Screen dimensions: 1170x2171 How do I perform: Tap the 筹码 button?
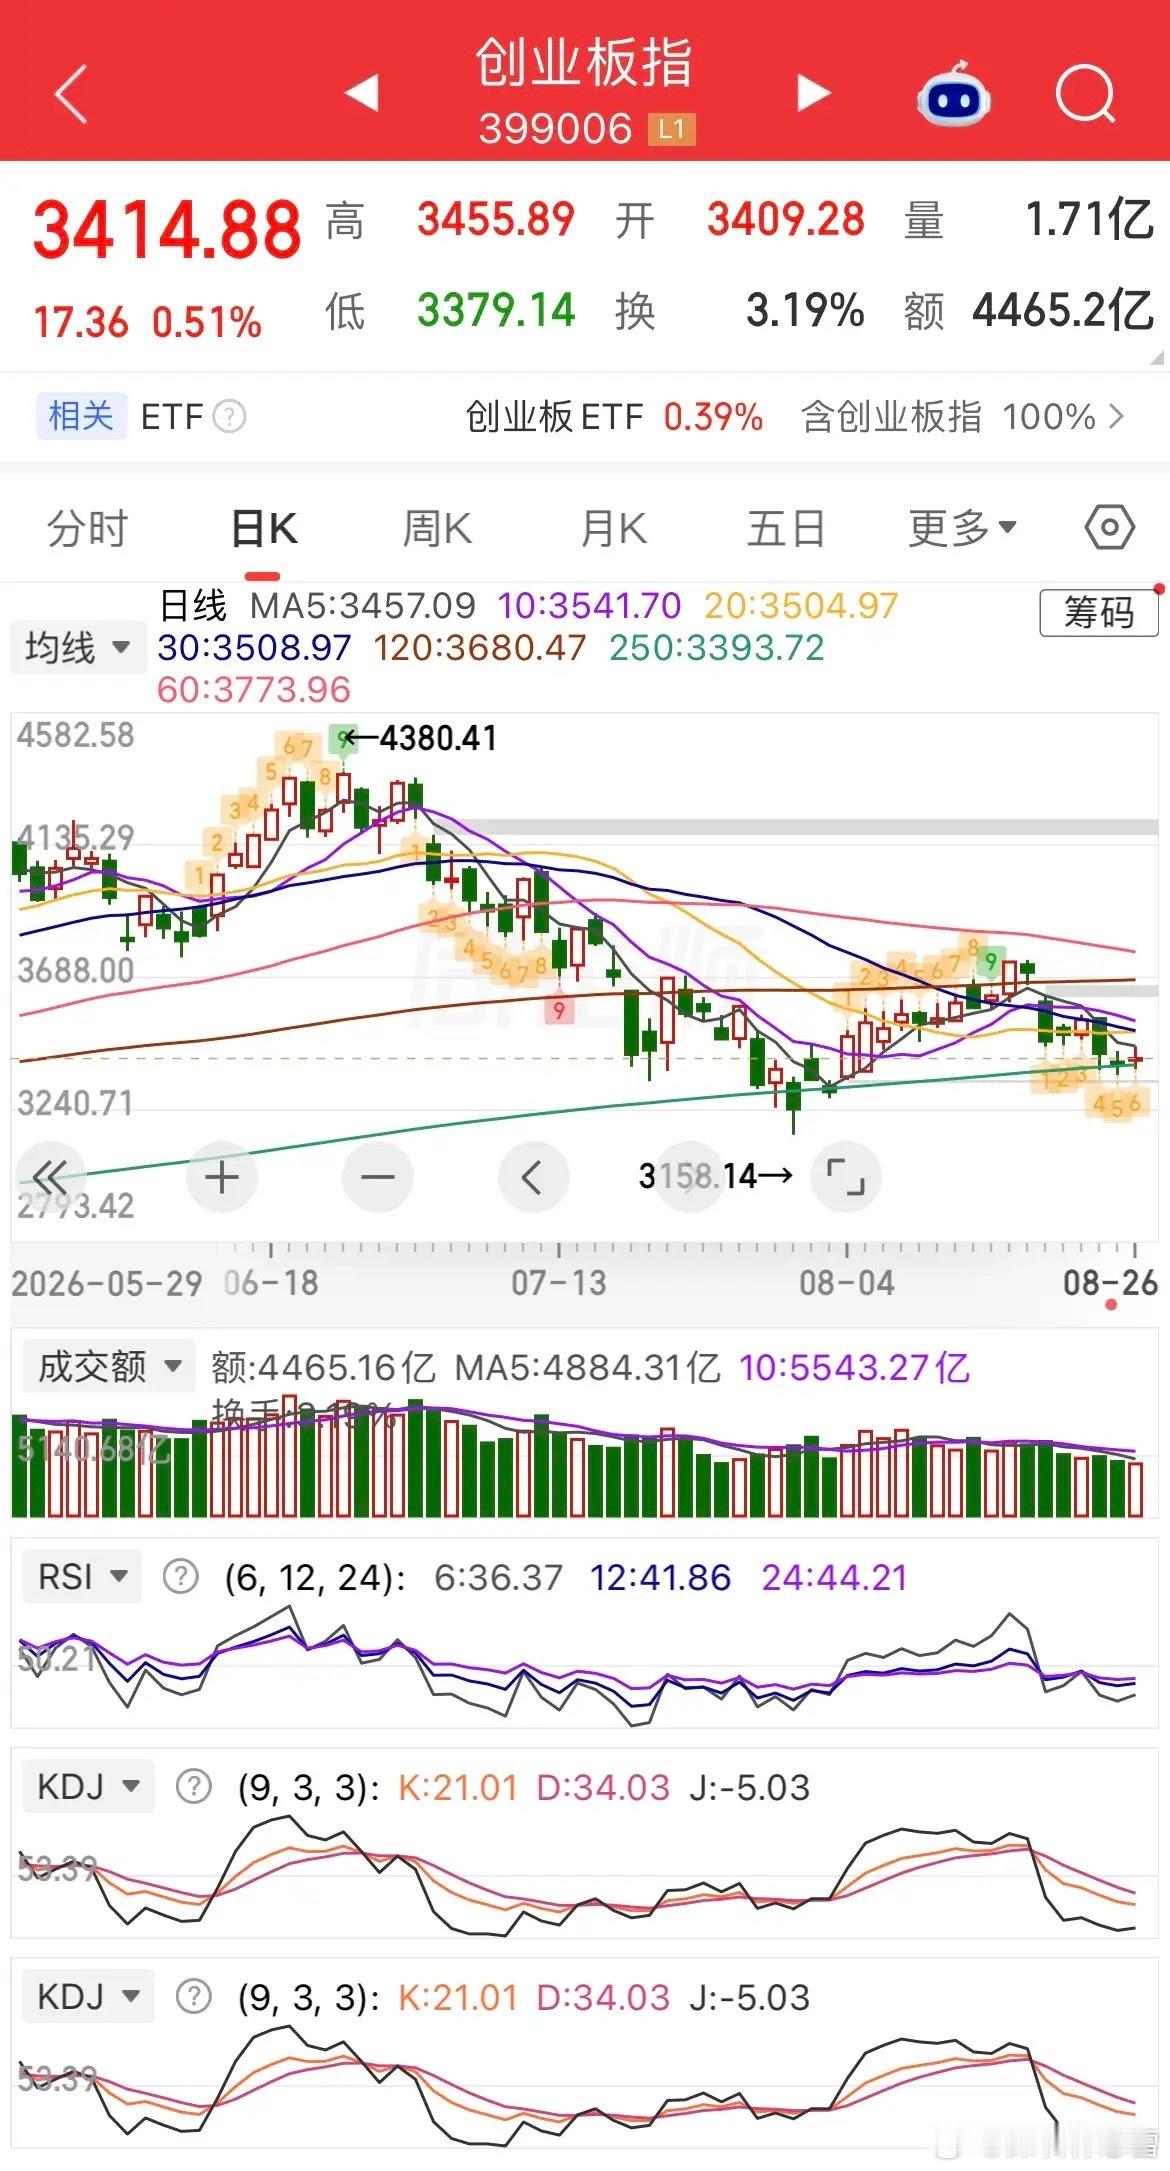[1099, 612]
